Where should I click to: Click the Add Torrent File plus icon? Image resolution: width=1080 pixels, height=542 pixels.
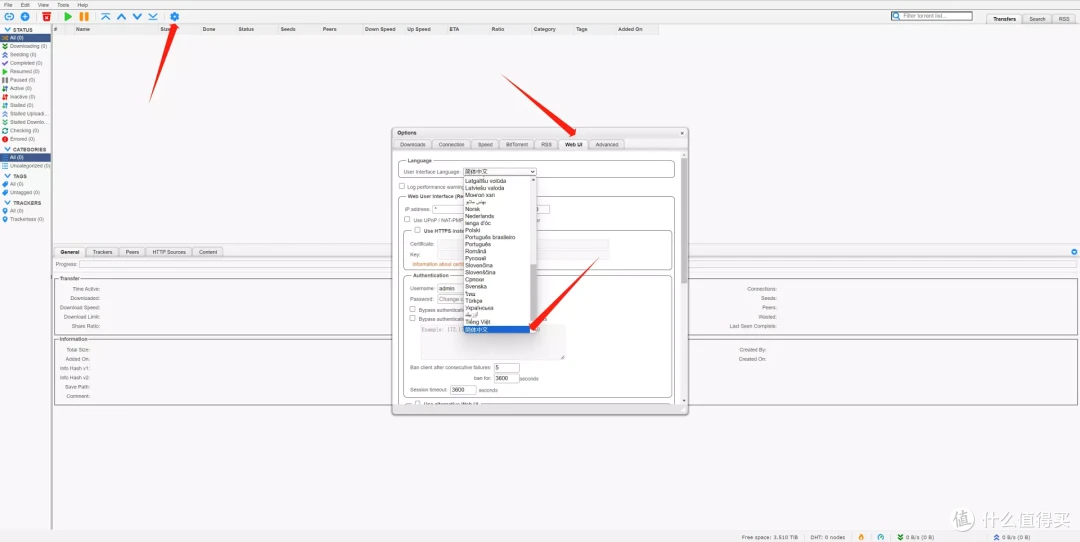(x=25, y=16)
